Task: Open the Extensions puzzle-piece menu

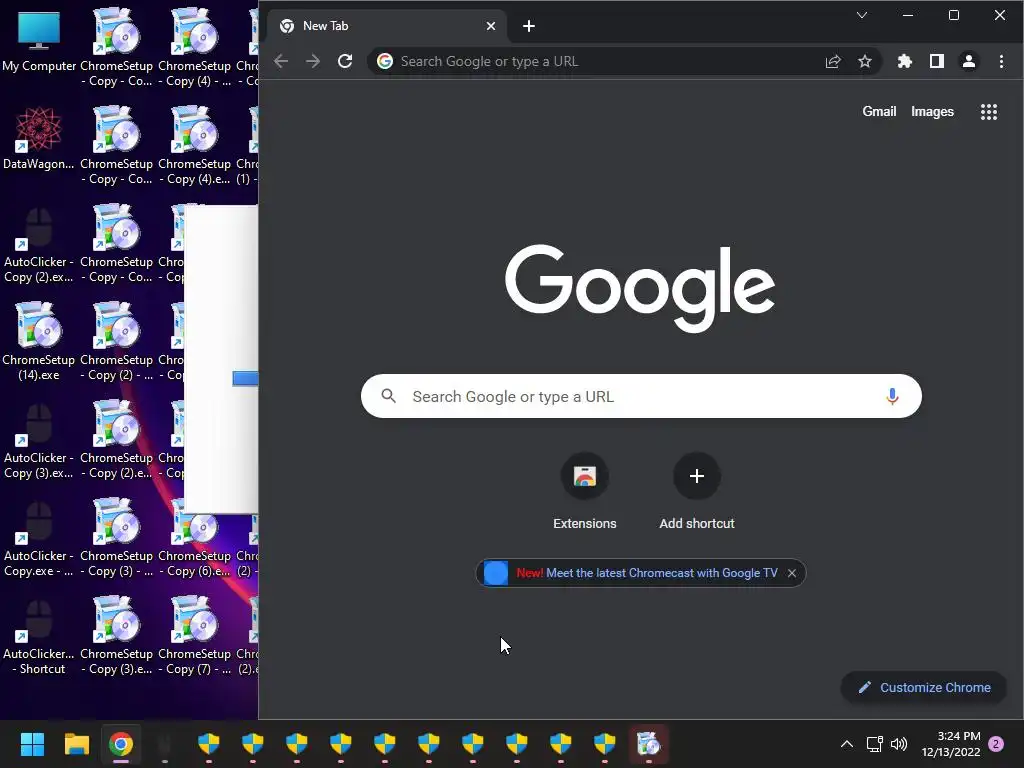Action: point(904,61)
